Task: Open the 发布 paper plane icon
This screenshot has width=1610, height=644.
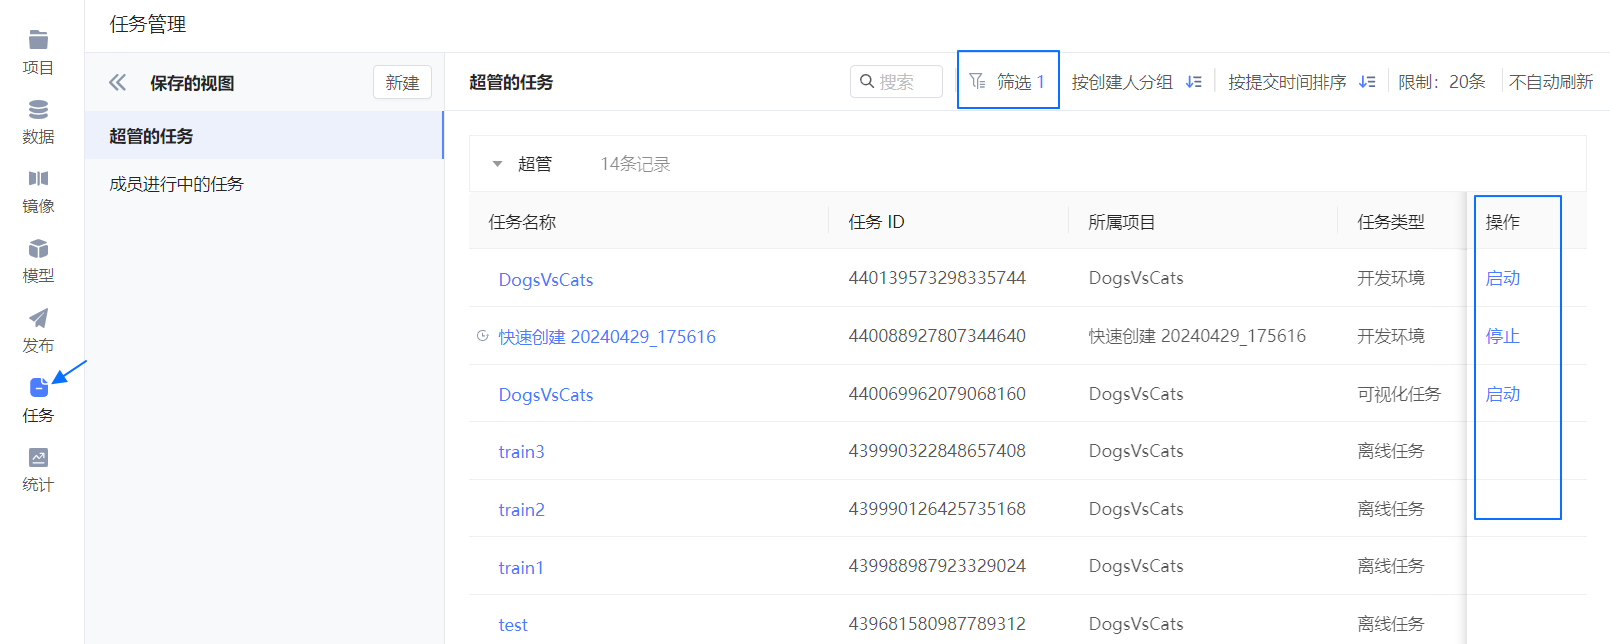Action: click(x=38, y=330)
